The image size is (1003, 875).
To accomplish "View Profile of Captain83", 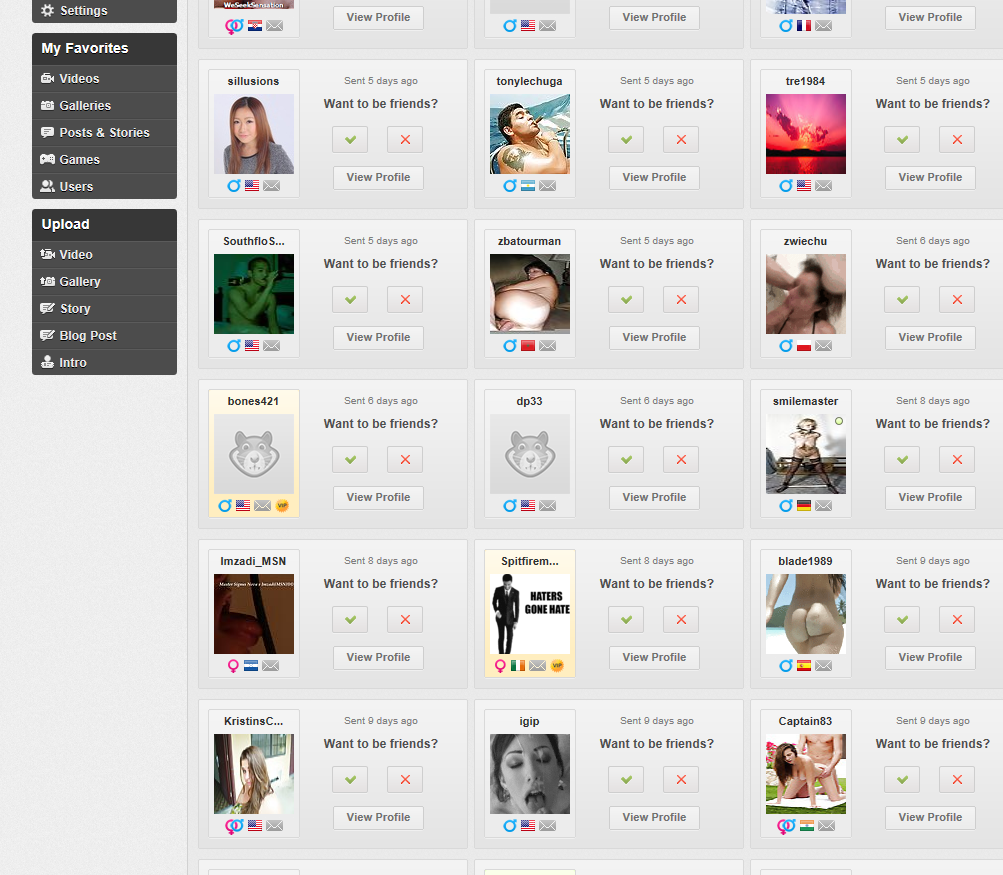I will (930, 817).
